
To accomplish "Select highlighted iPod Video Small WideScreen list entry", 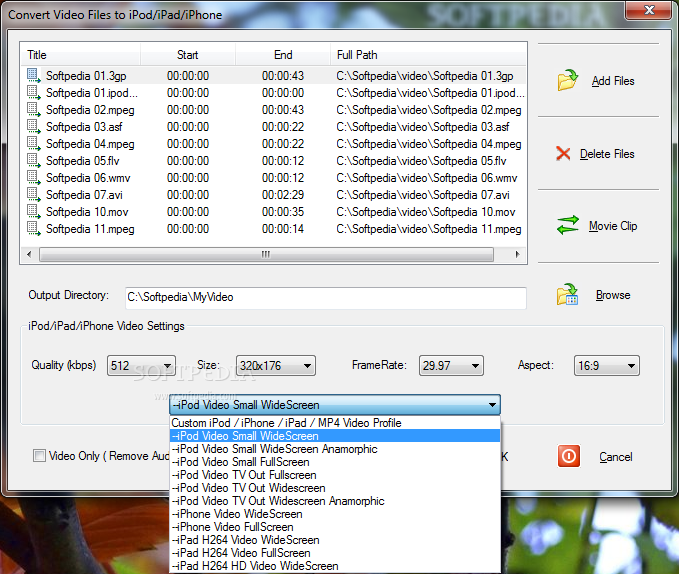I will 335,436.
